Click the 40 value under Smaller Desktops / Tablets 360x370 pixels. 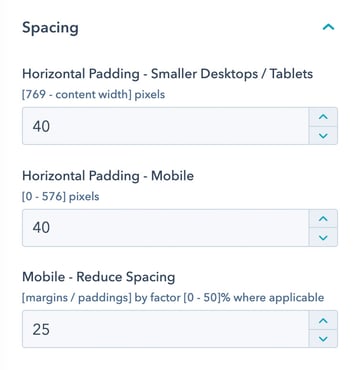[41, 126]
